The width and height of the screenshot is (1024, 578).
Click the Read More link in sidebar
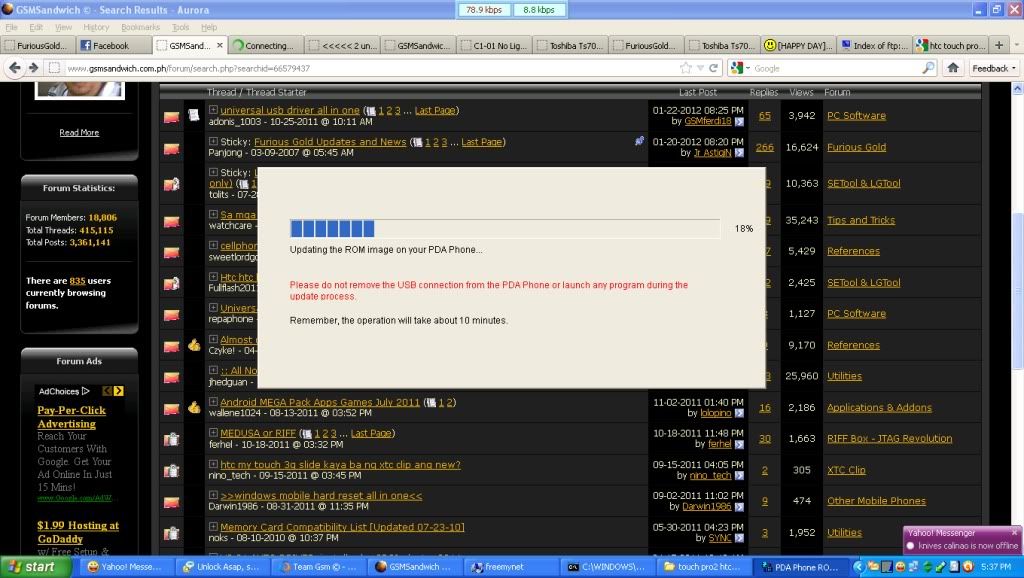coord(79,133)
